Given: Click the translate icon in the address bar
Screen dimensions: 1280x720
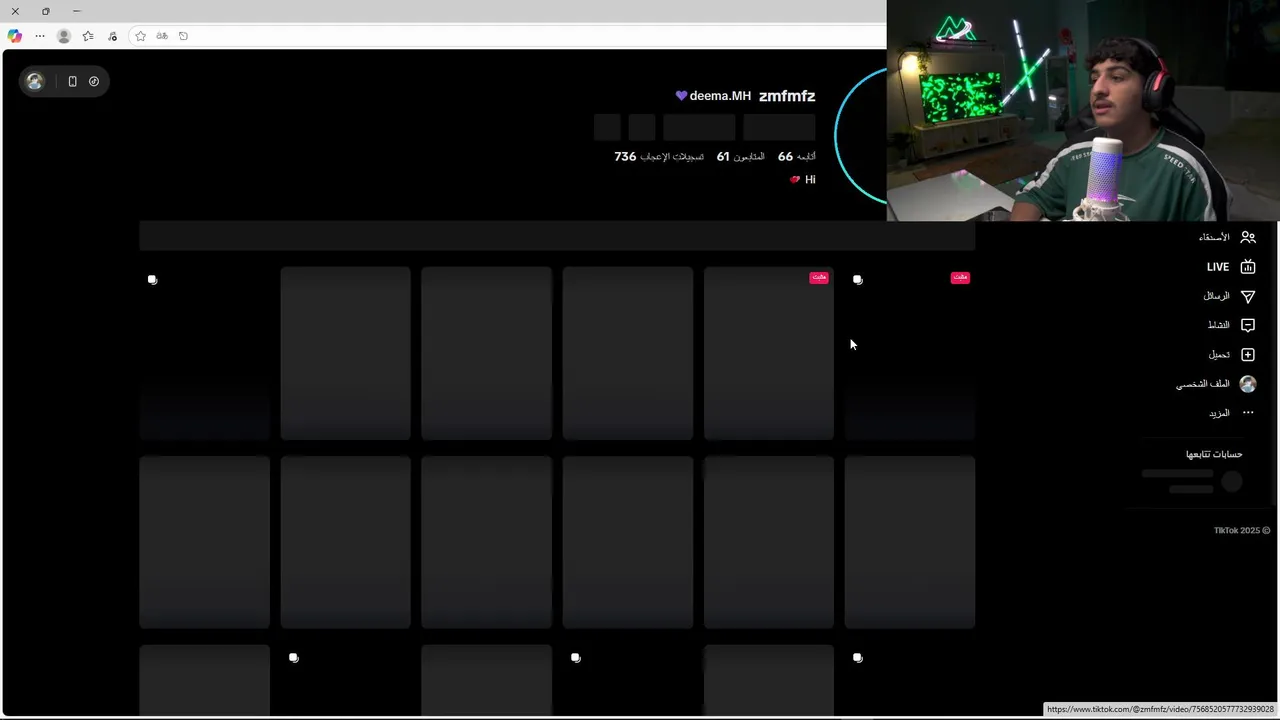Looking at the screenshot, I should point(162,36).
